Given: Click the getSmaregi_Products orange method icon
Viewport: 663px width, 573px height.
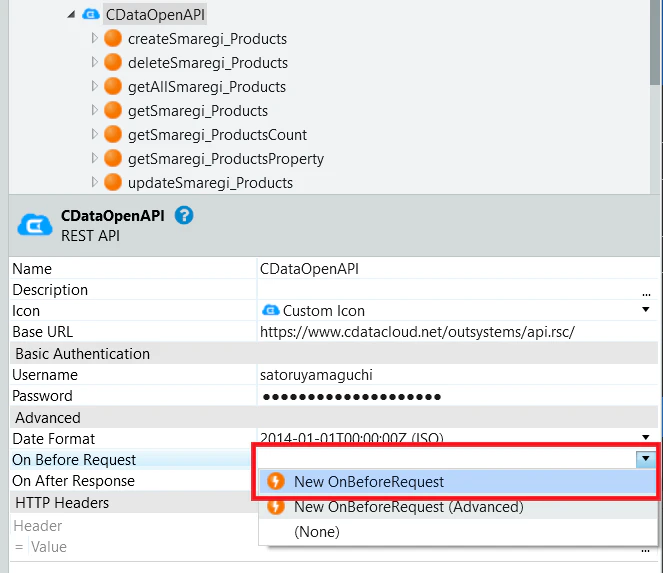Looking at the screenshot, I should [113, 110].
